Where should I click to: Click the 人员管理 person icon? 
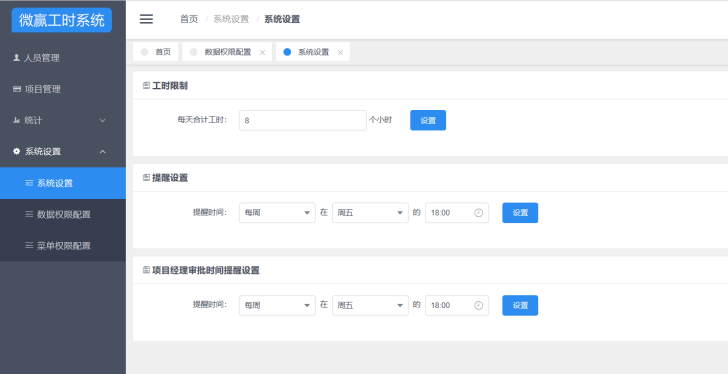[17, 58]
